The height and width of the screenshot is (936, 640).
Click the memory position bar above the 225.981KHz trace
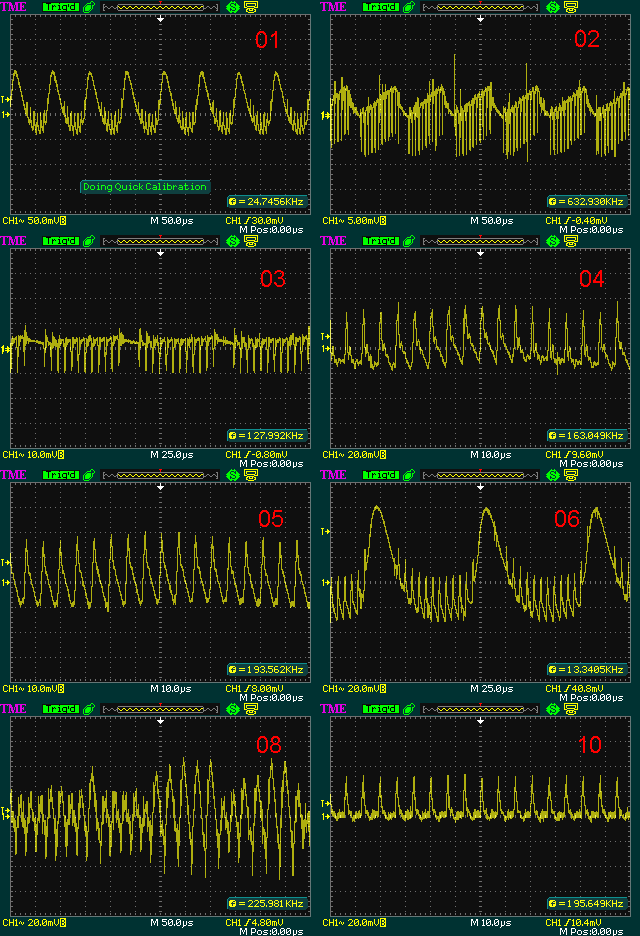161,709
